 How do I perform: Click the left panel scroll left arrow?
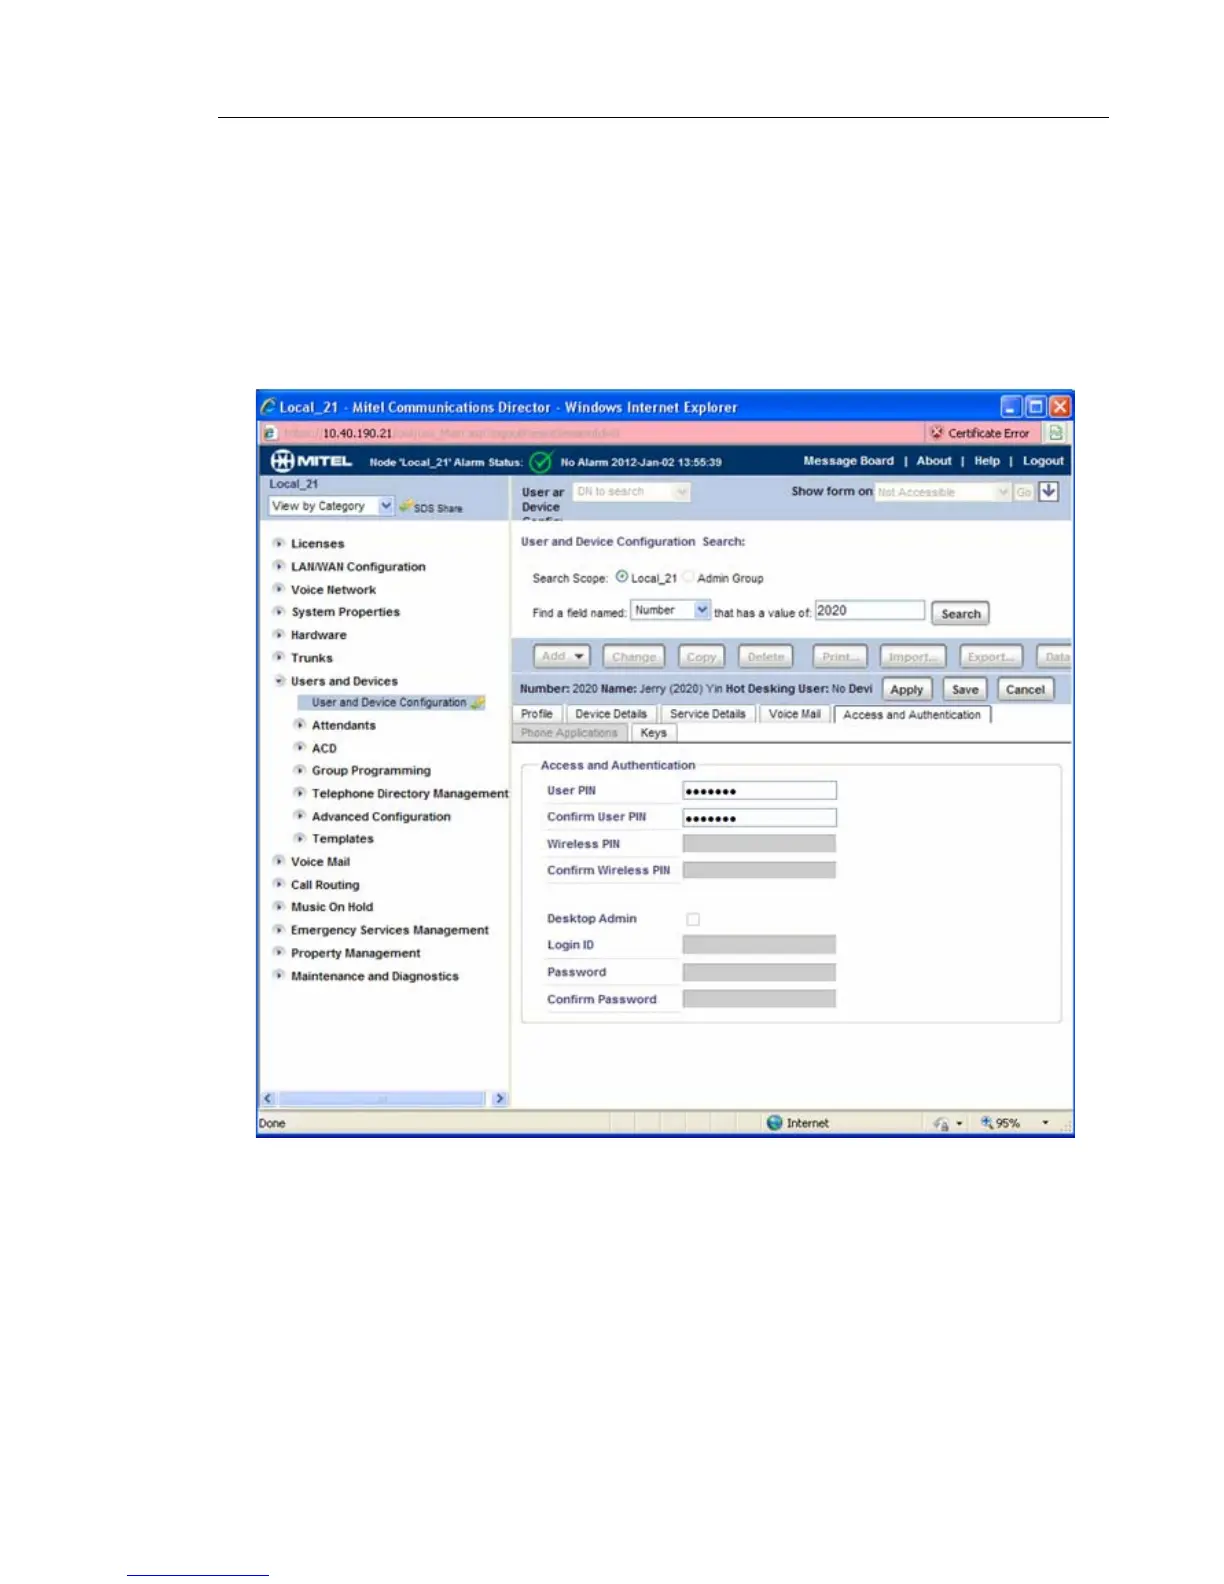click(268, 1098)
